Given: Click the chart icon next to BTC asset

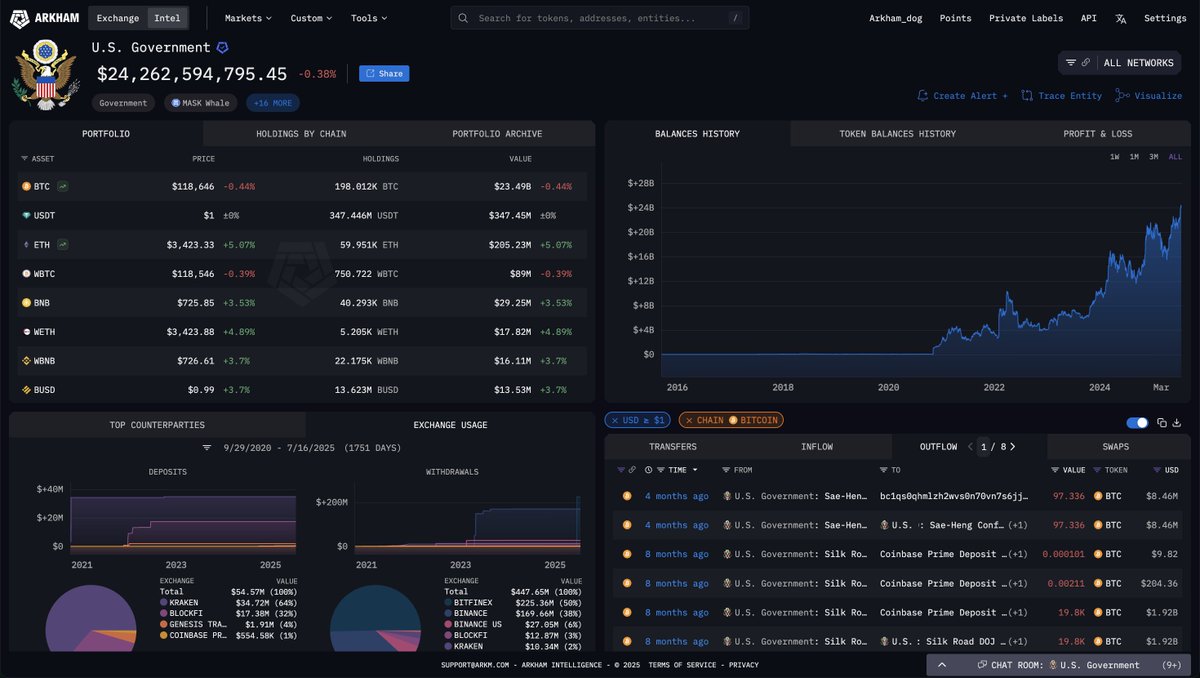Looking at the screenshot, I should coord(63,186).
